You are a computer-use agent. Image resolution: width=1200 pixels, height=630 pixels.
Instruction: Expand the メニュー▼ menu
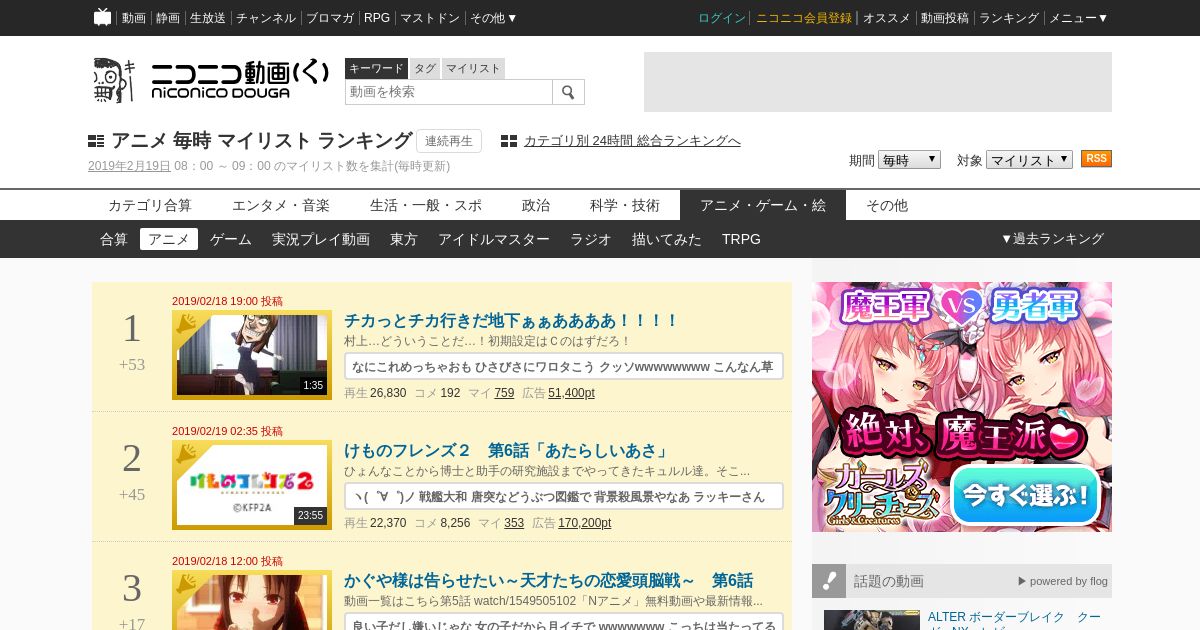coord(1078,18)
